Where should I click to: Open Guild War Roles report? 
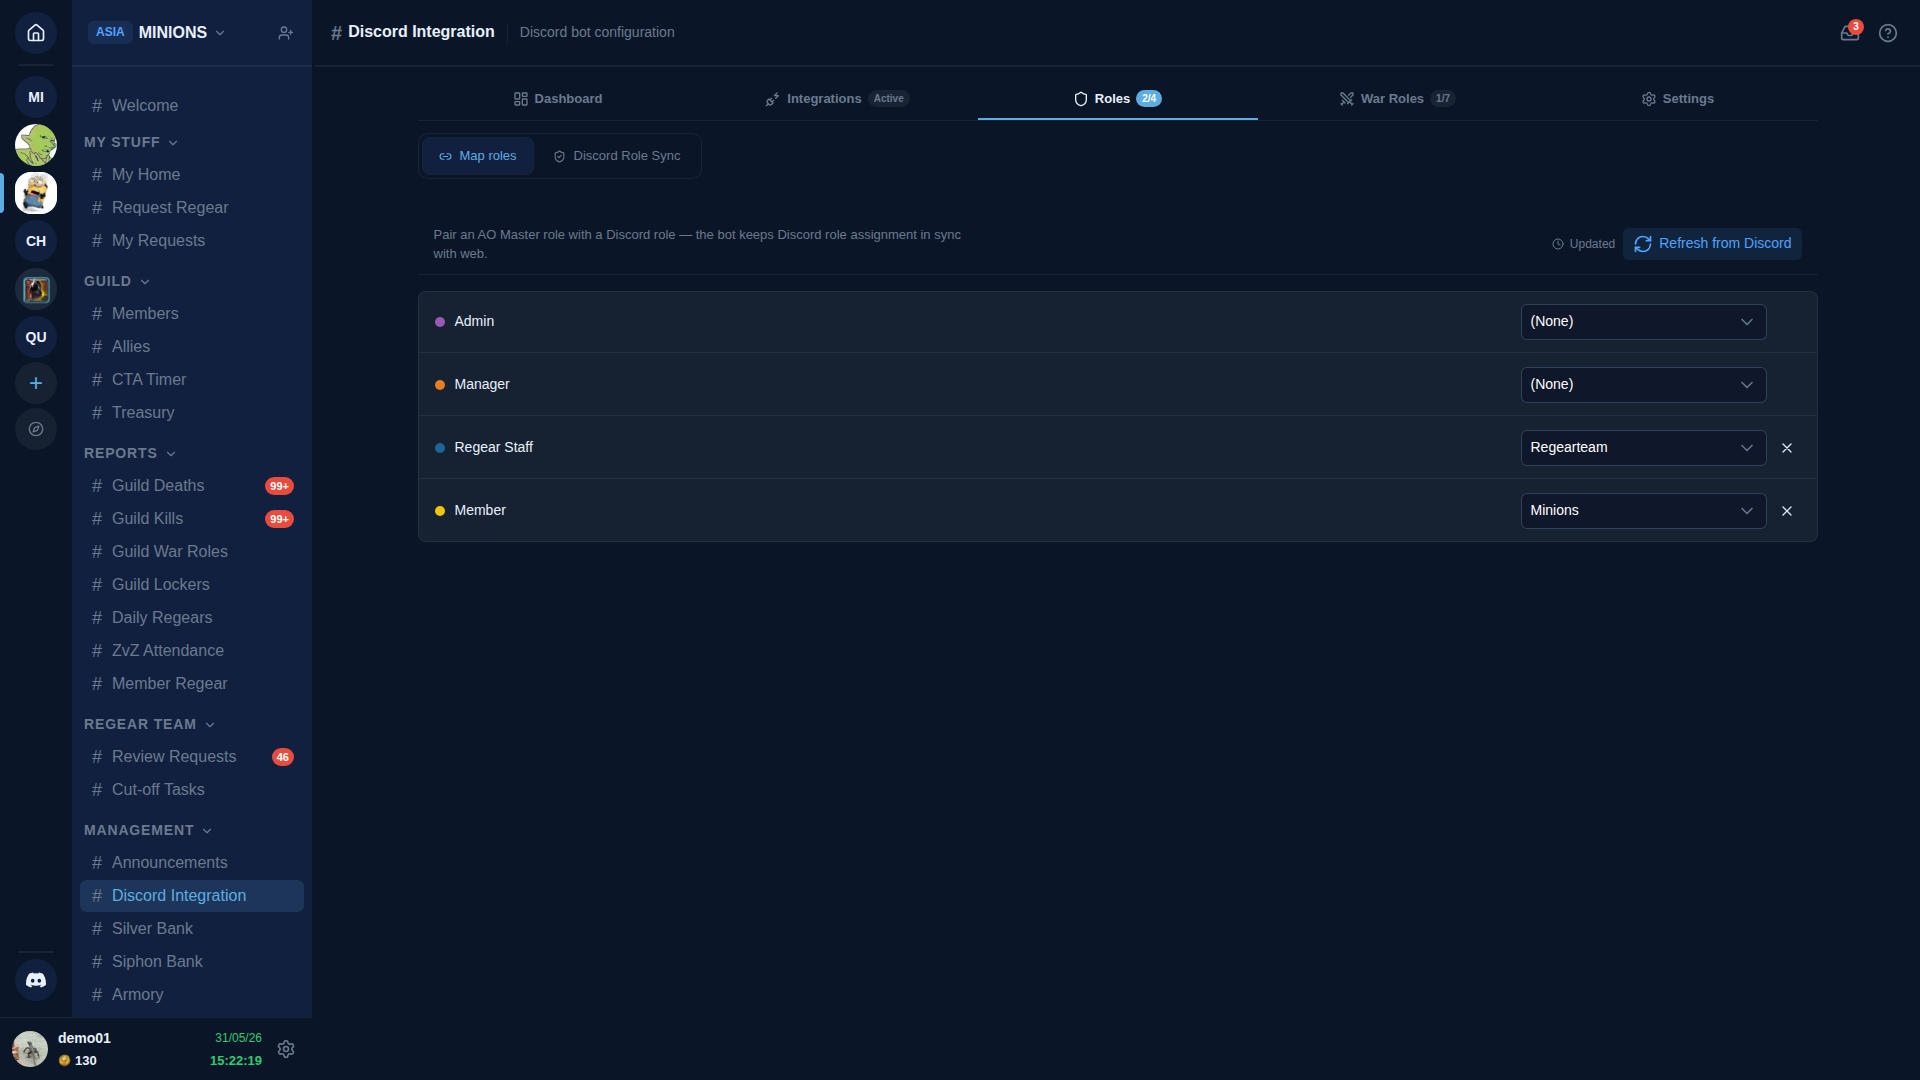point(192,552)
